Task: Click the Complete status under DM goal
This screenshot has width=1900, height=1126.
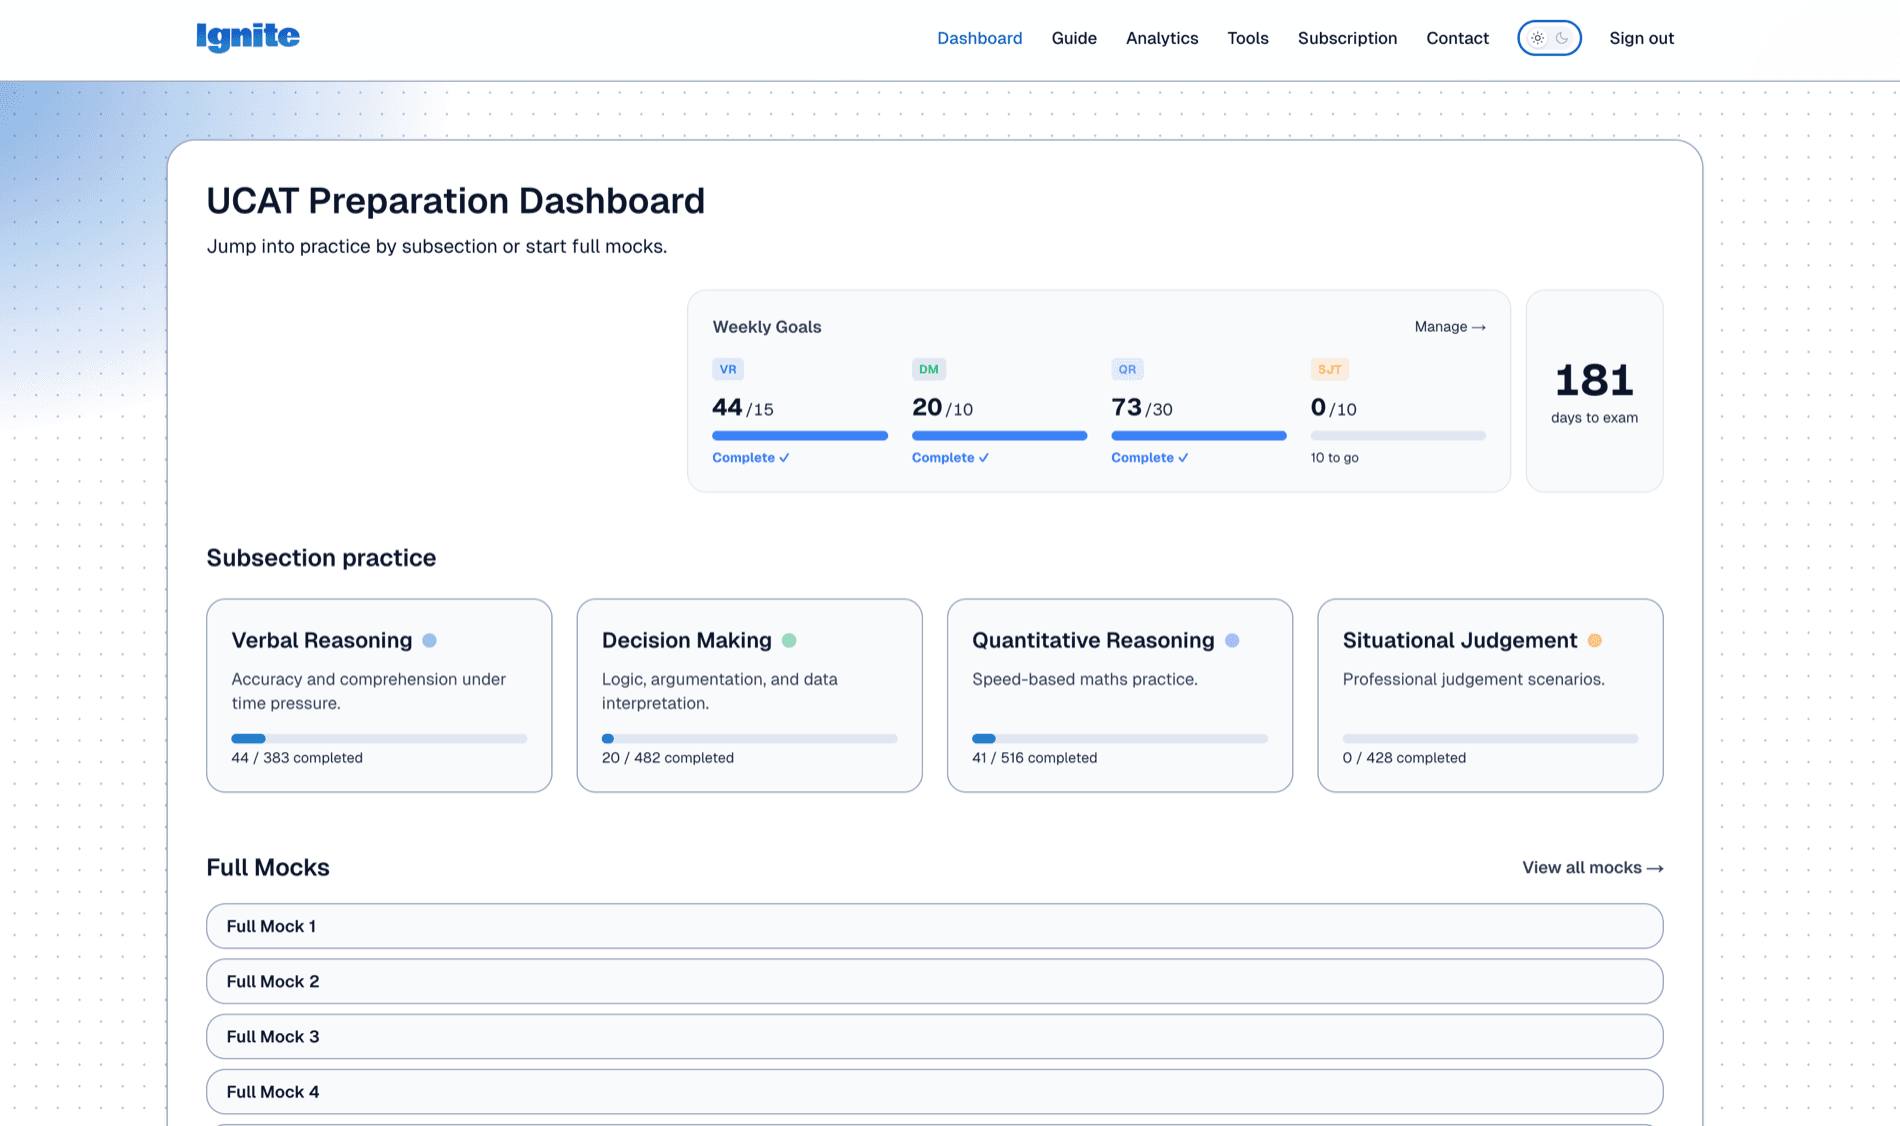Action: tap(950, 457)
